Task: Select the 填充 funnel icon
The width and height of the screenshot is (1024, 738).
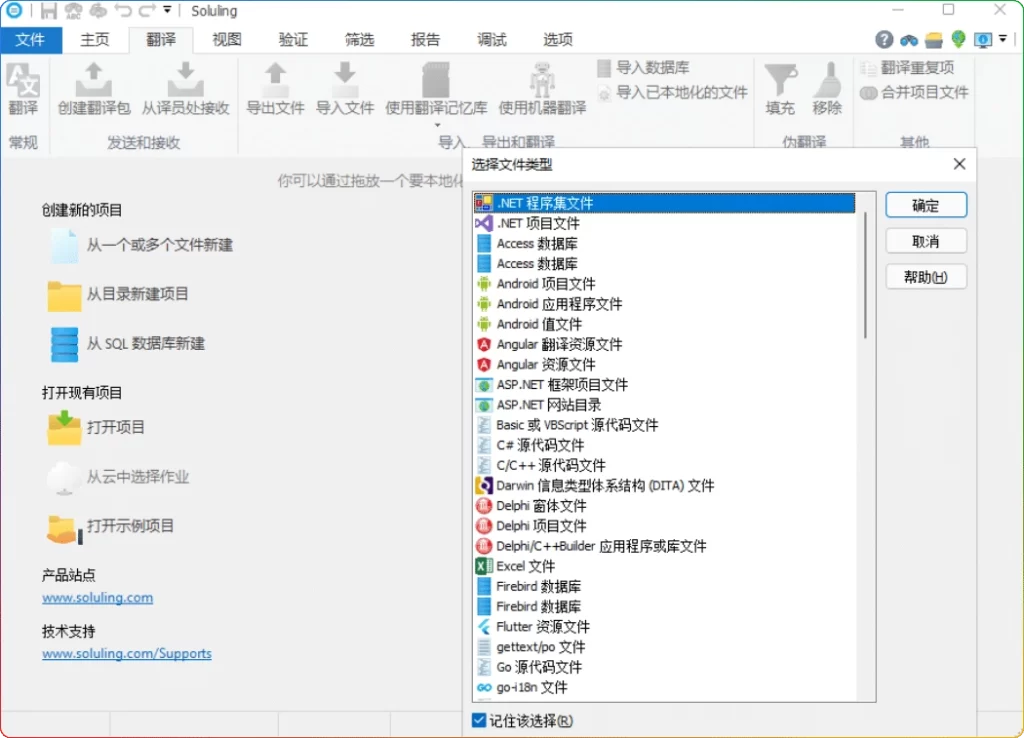Action: [780, 86]
